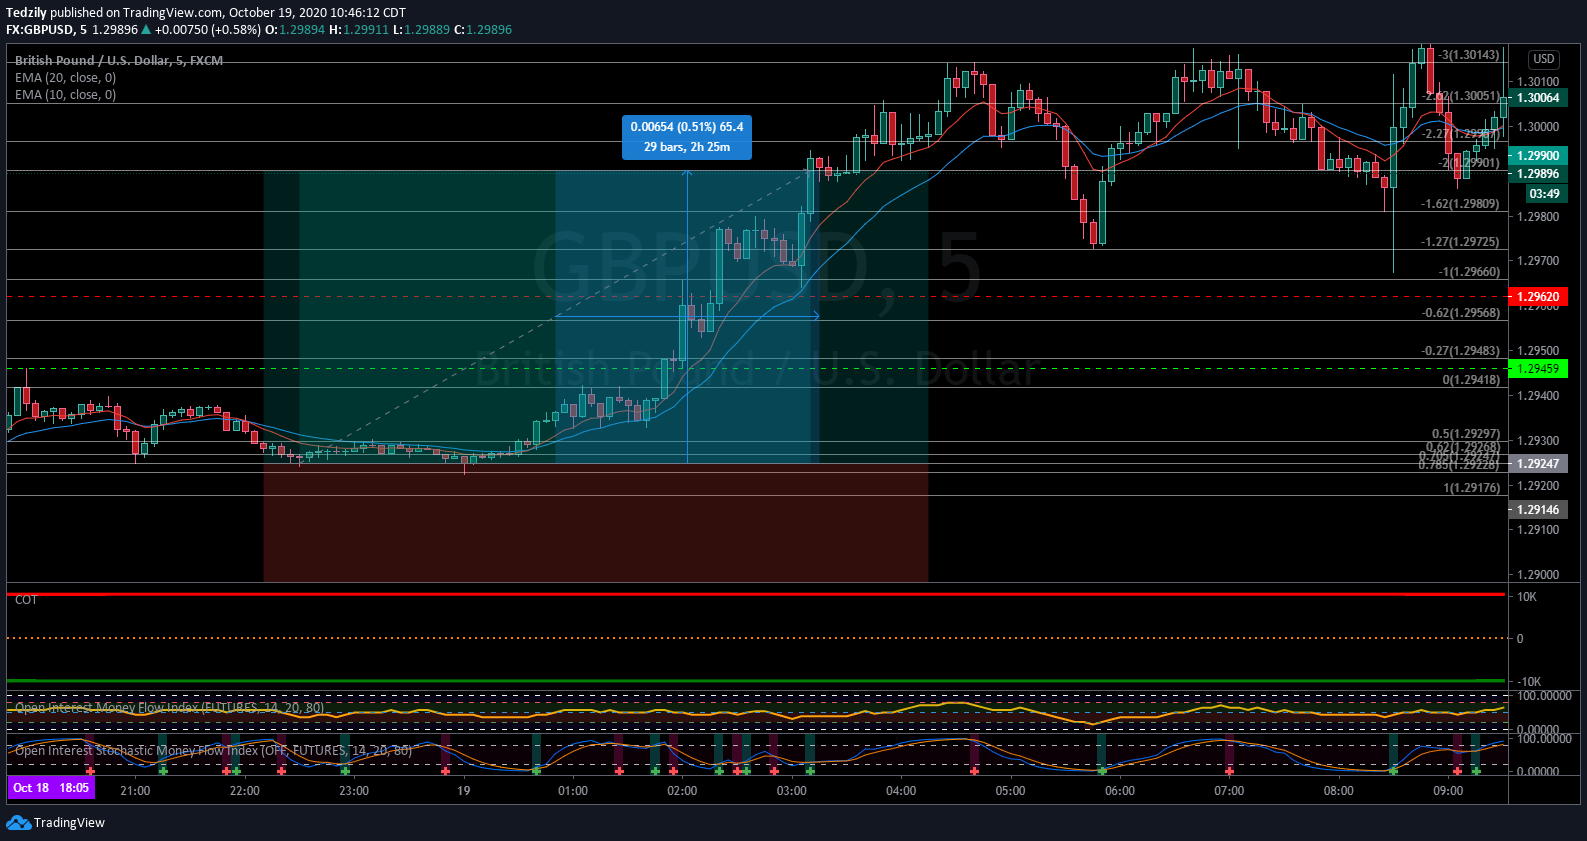Click the 1.29896 current price tag
1587x841 pixels.
pos(1538,174)
